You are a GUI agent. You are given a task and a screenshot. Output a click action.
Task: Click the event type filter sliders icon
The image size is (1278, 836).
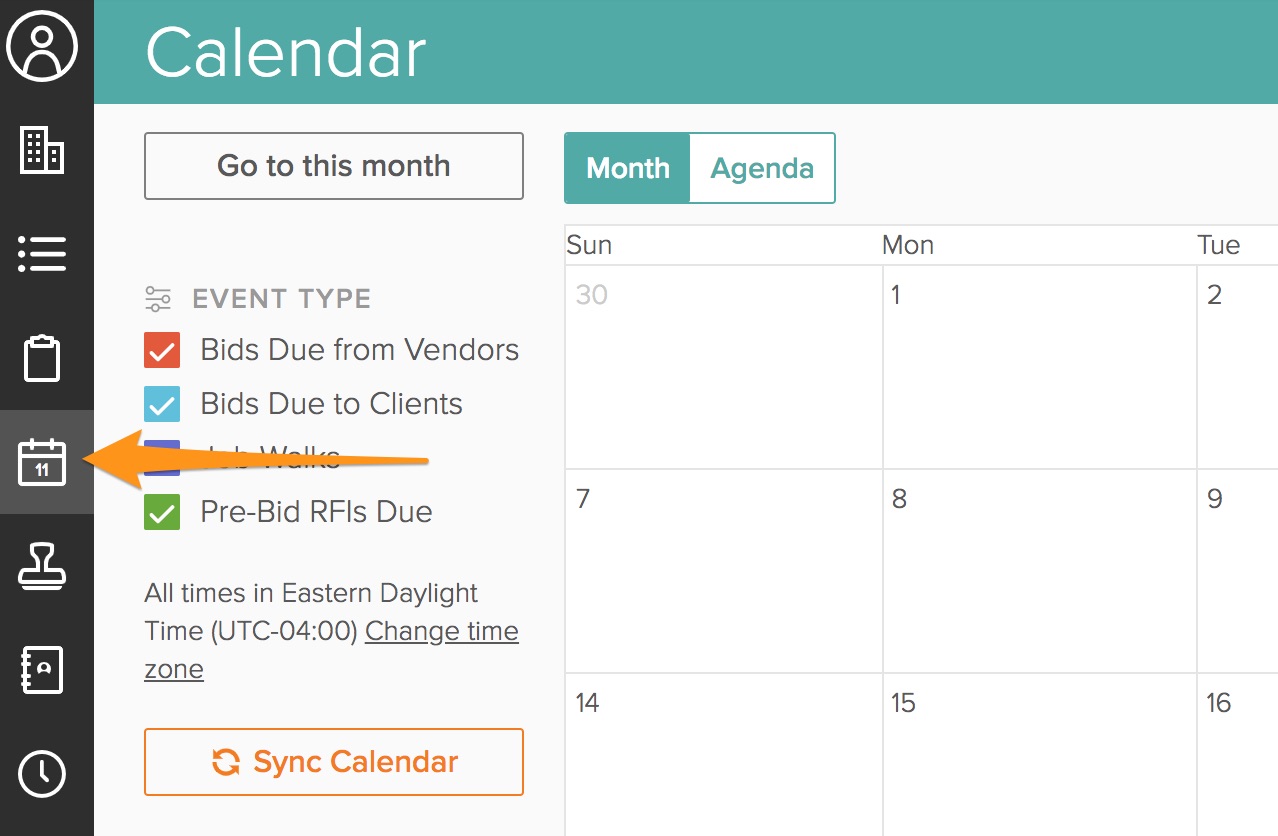tap(158, 298)
